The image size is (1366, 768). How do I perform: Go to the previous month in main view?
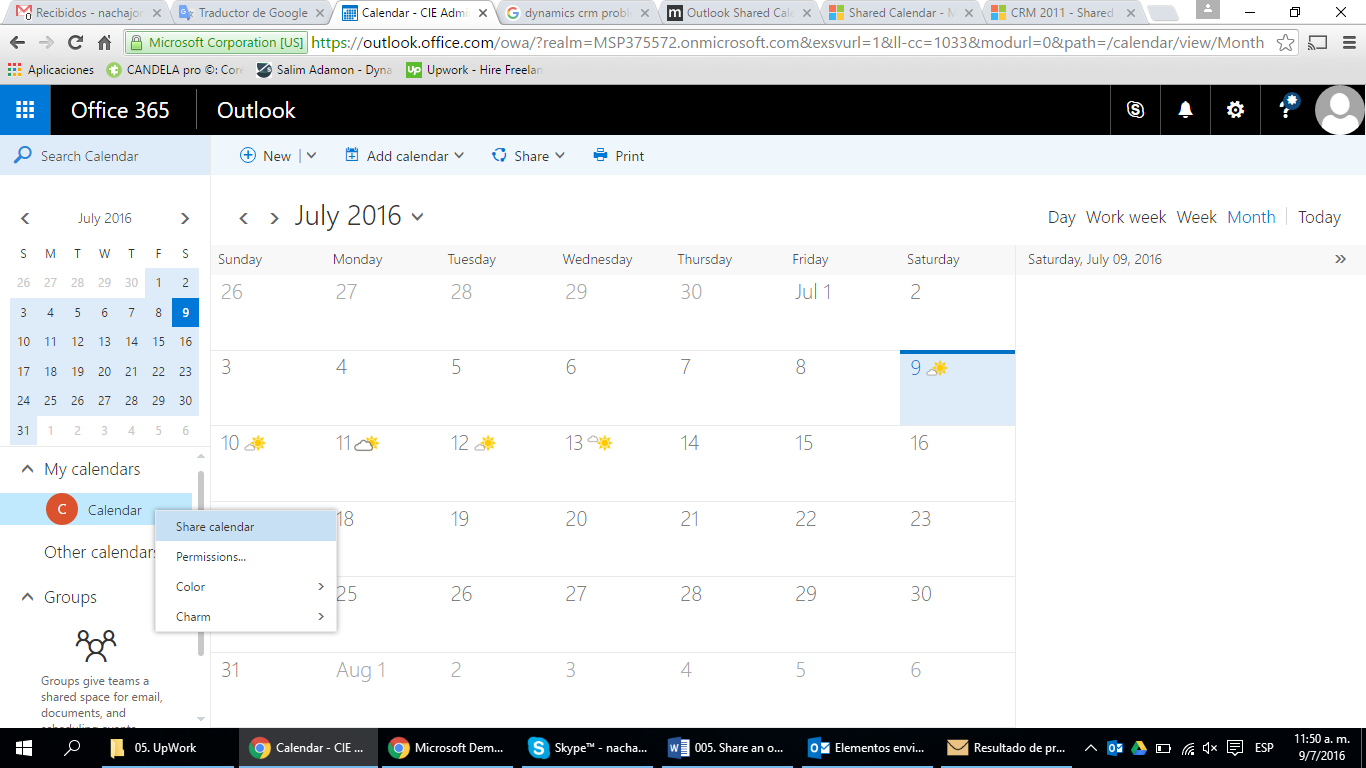(243, 218)
